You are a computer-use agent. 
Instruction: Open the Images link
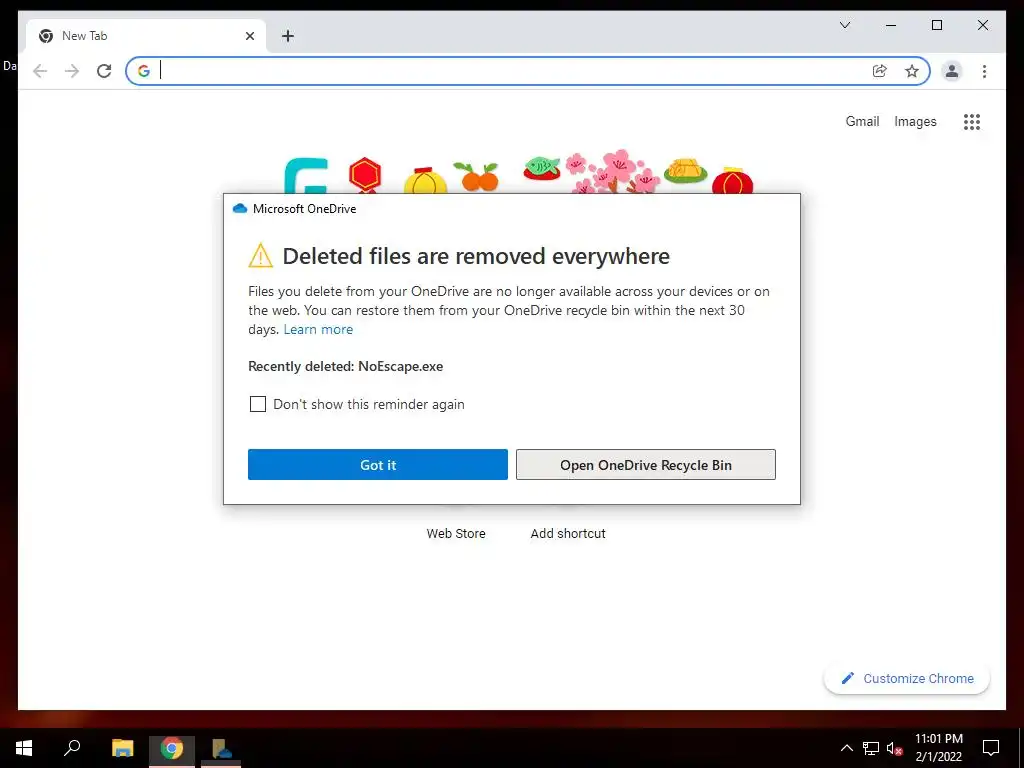(x=915, y=121)
